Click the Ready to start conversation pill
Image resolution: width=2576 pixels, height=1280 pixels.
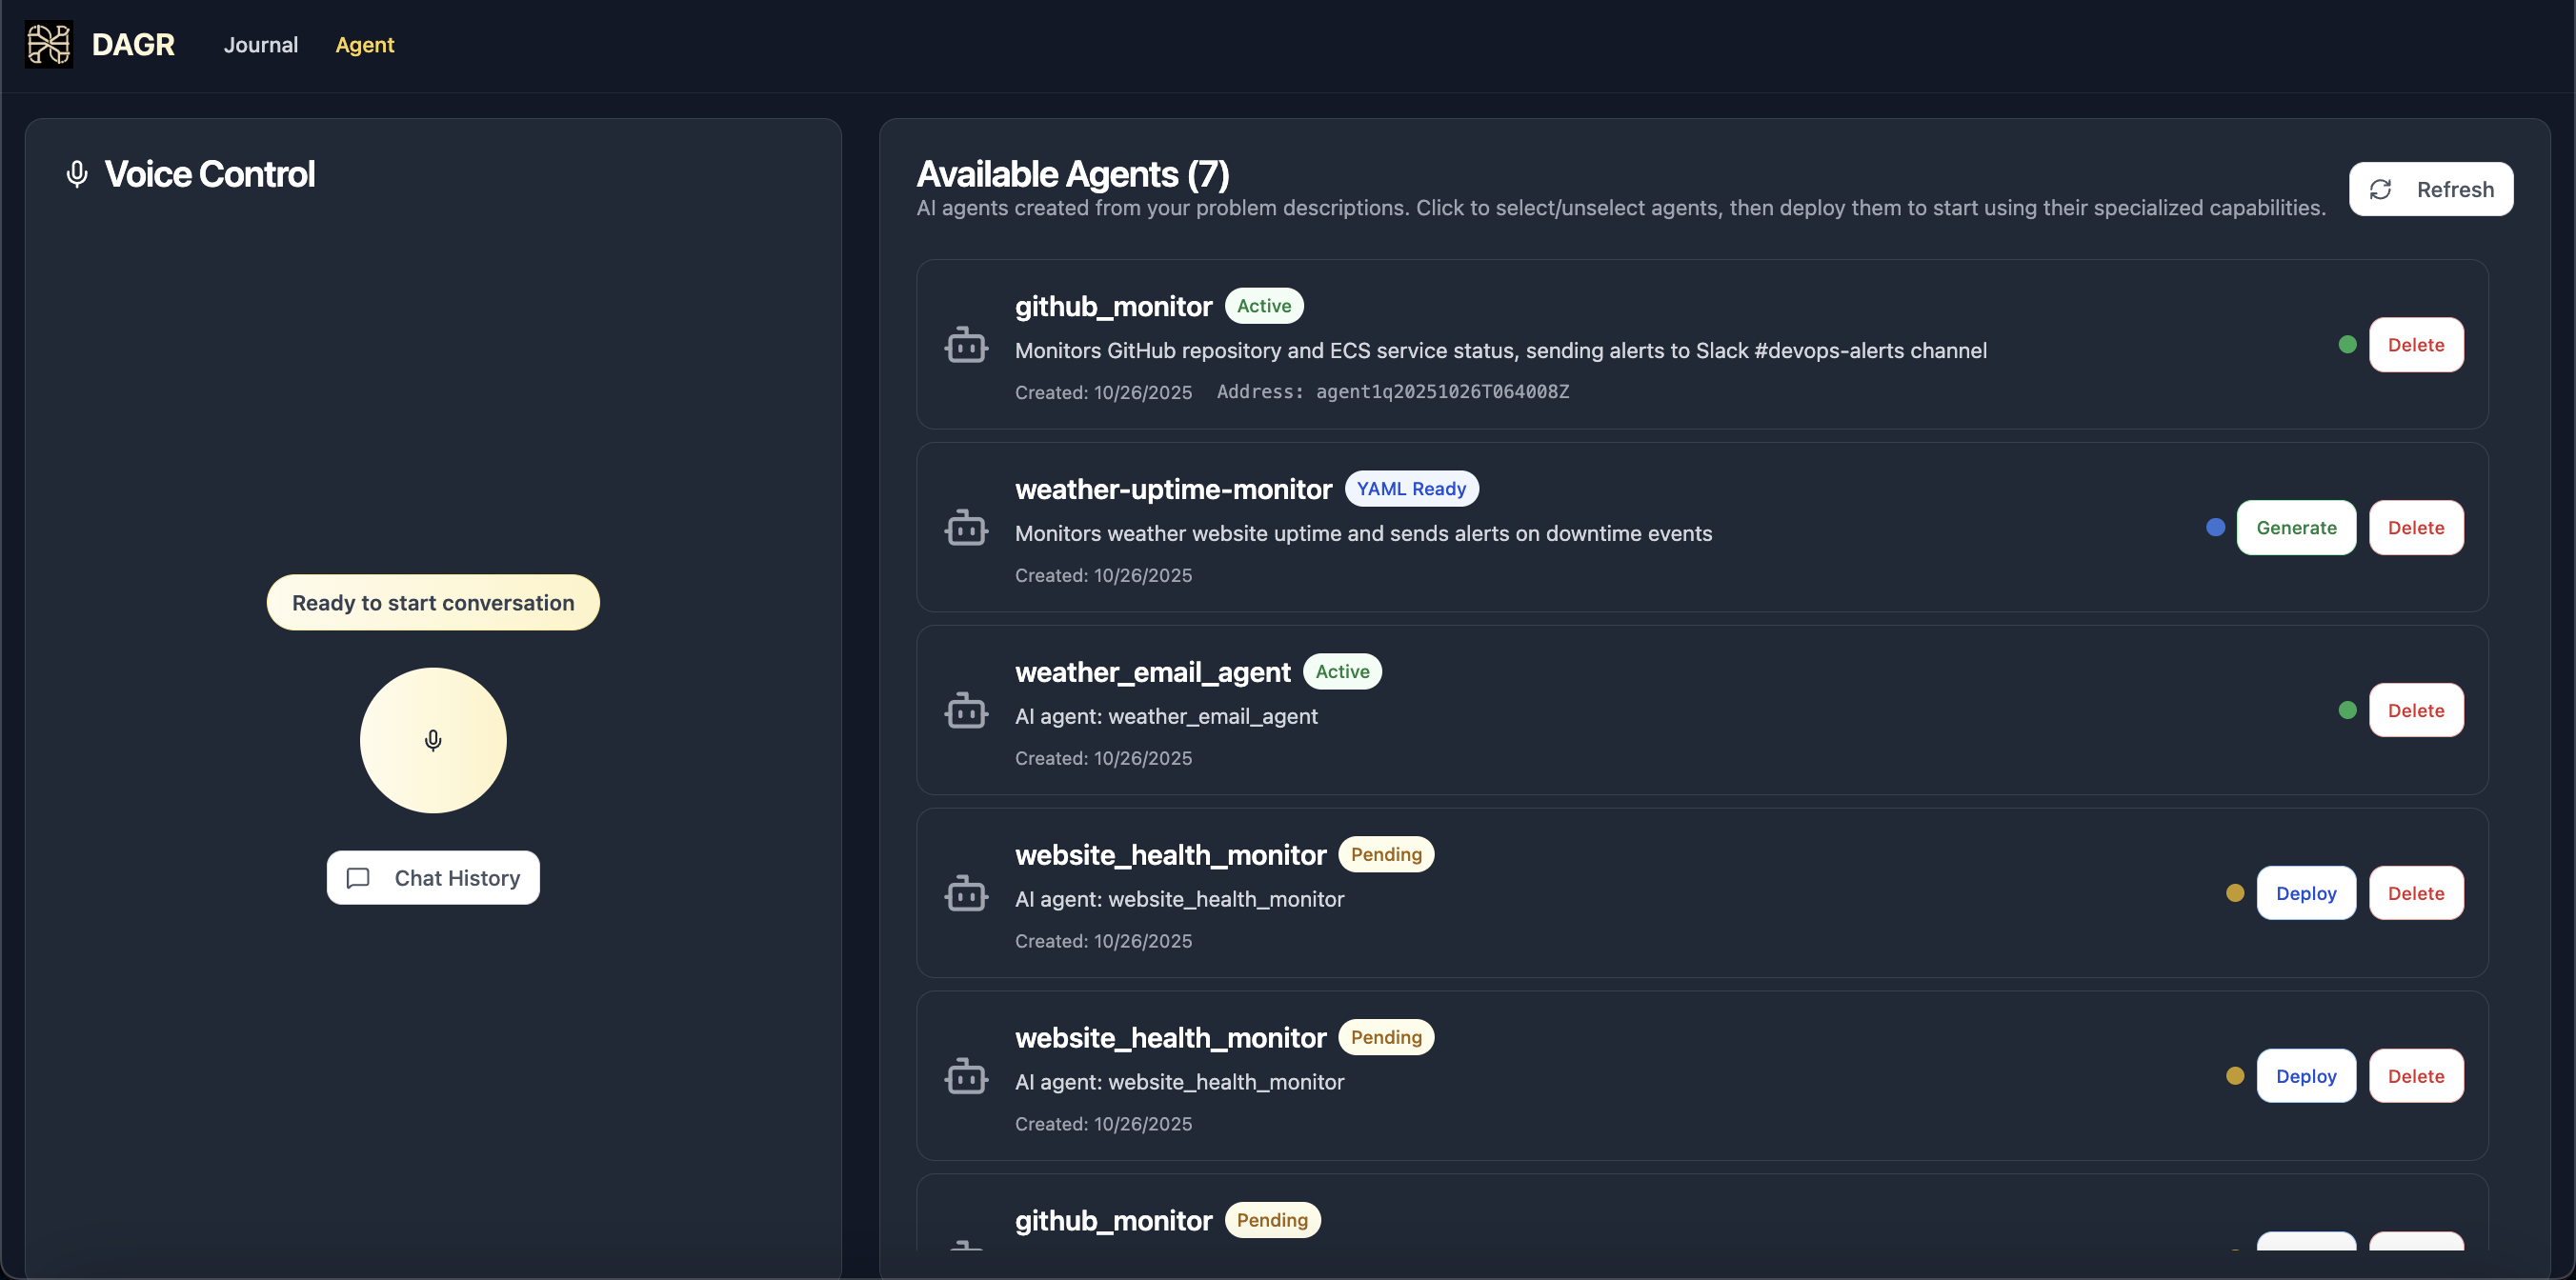coord(433,603)
